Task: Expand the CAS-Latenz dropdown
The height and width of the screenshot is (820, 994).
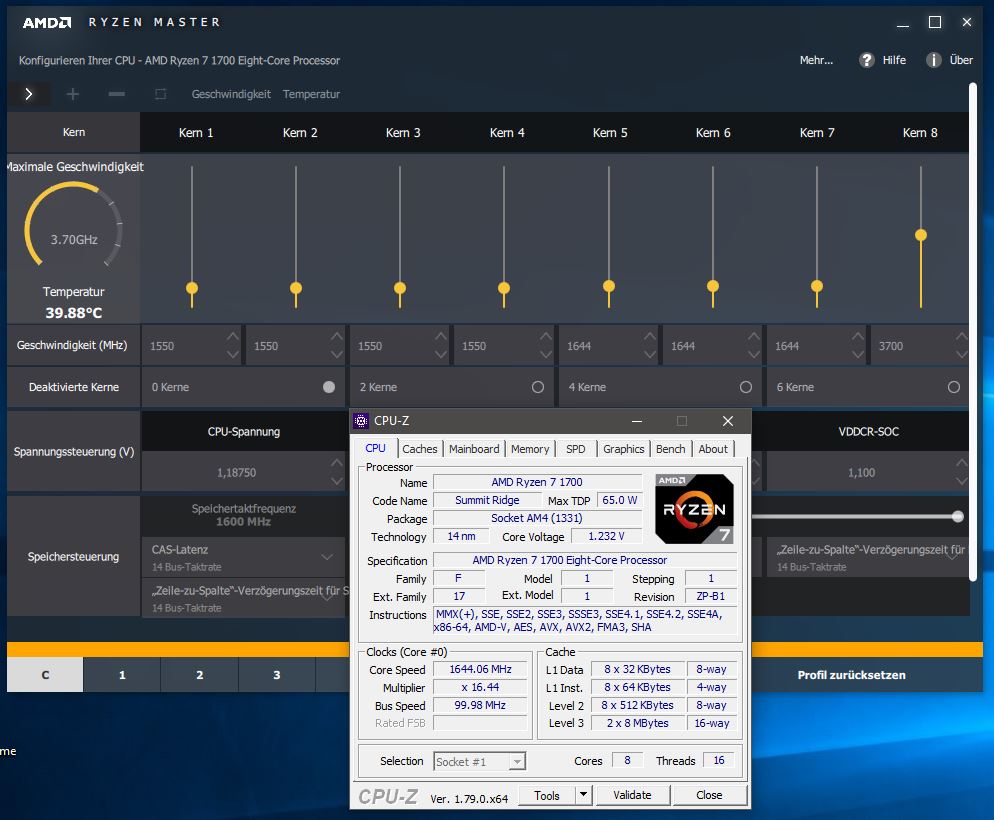Action: [x=327, y=557]
